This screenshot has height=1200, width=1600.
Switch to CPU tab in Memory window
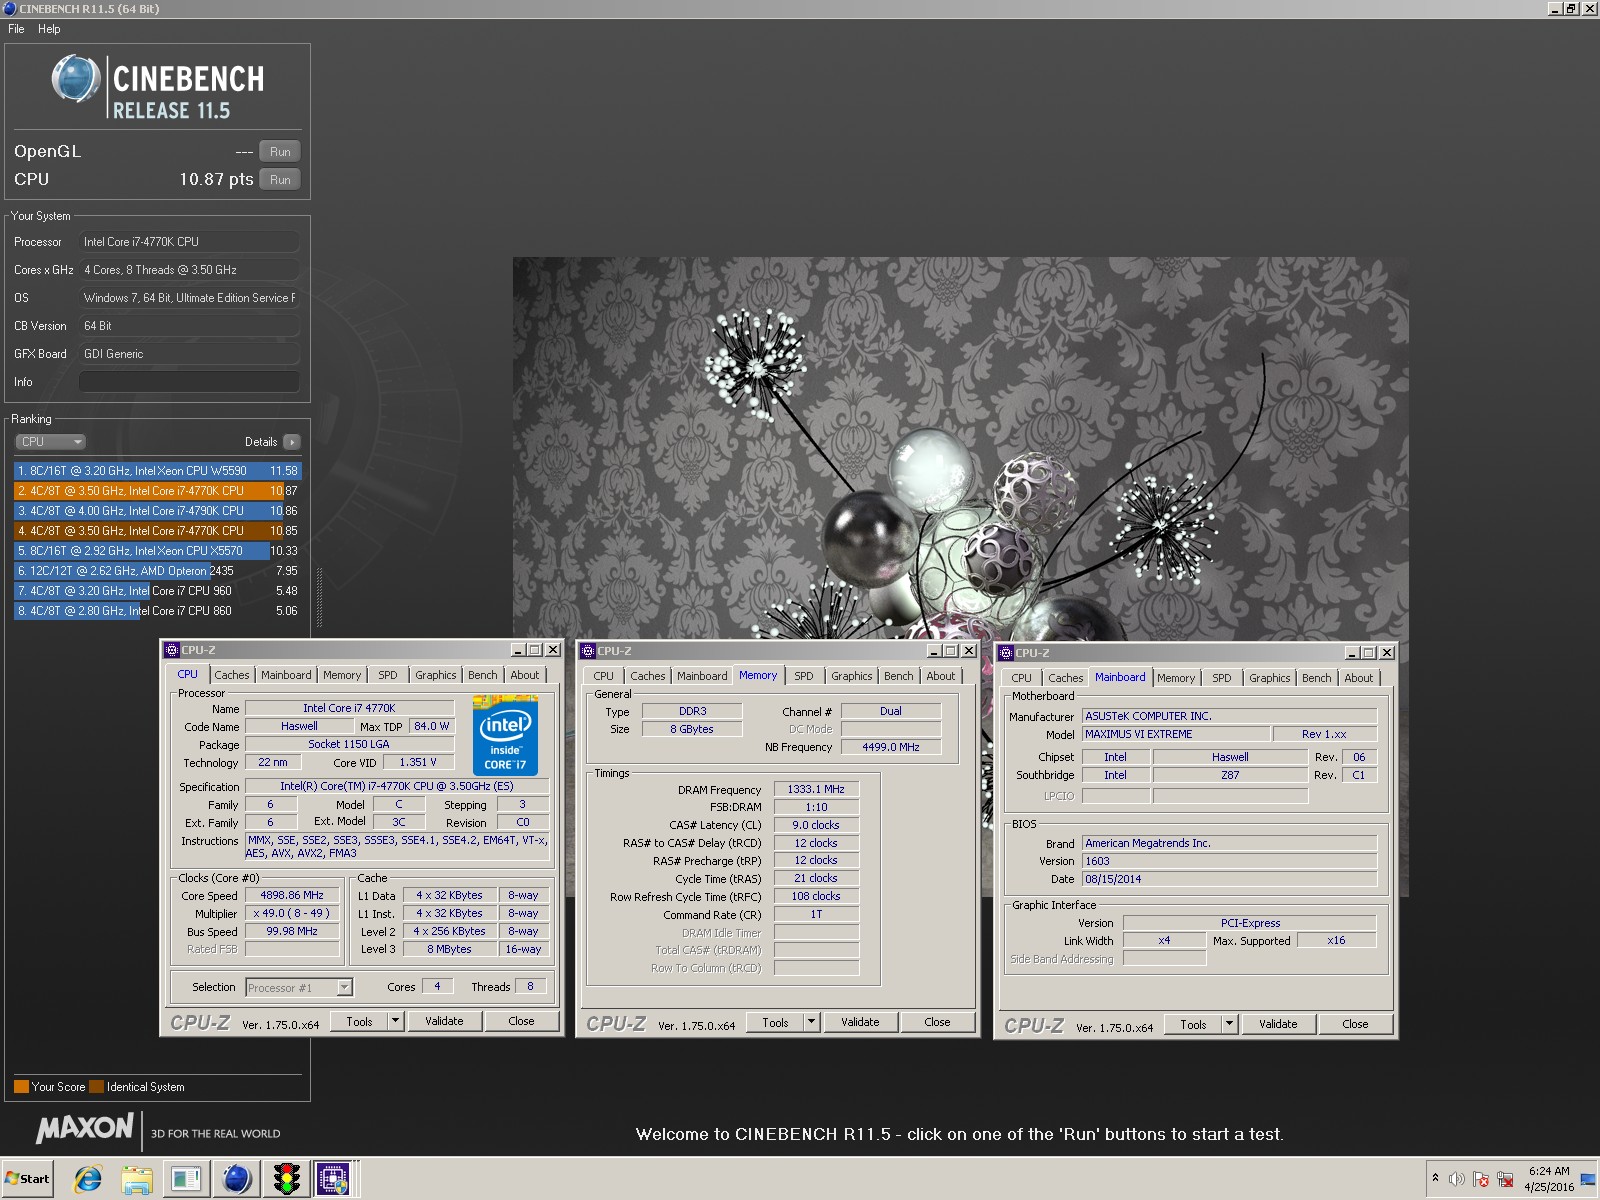pyautogui.click(x=604, y=676)
